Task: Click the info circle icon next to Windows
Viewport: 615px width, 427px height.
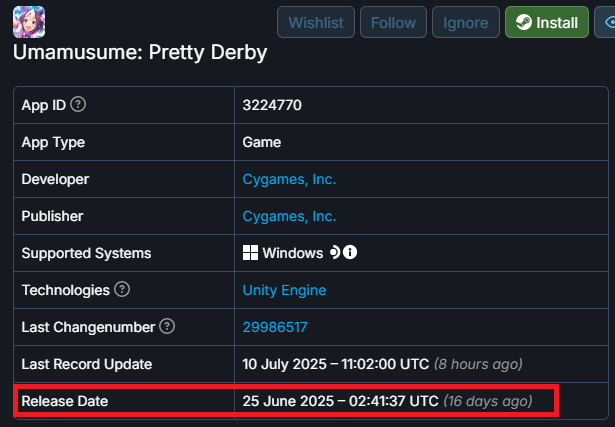Action: (350, 252)
